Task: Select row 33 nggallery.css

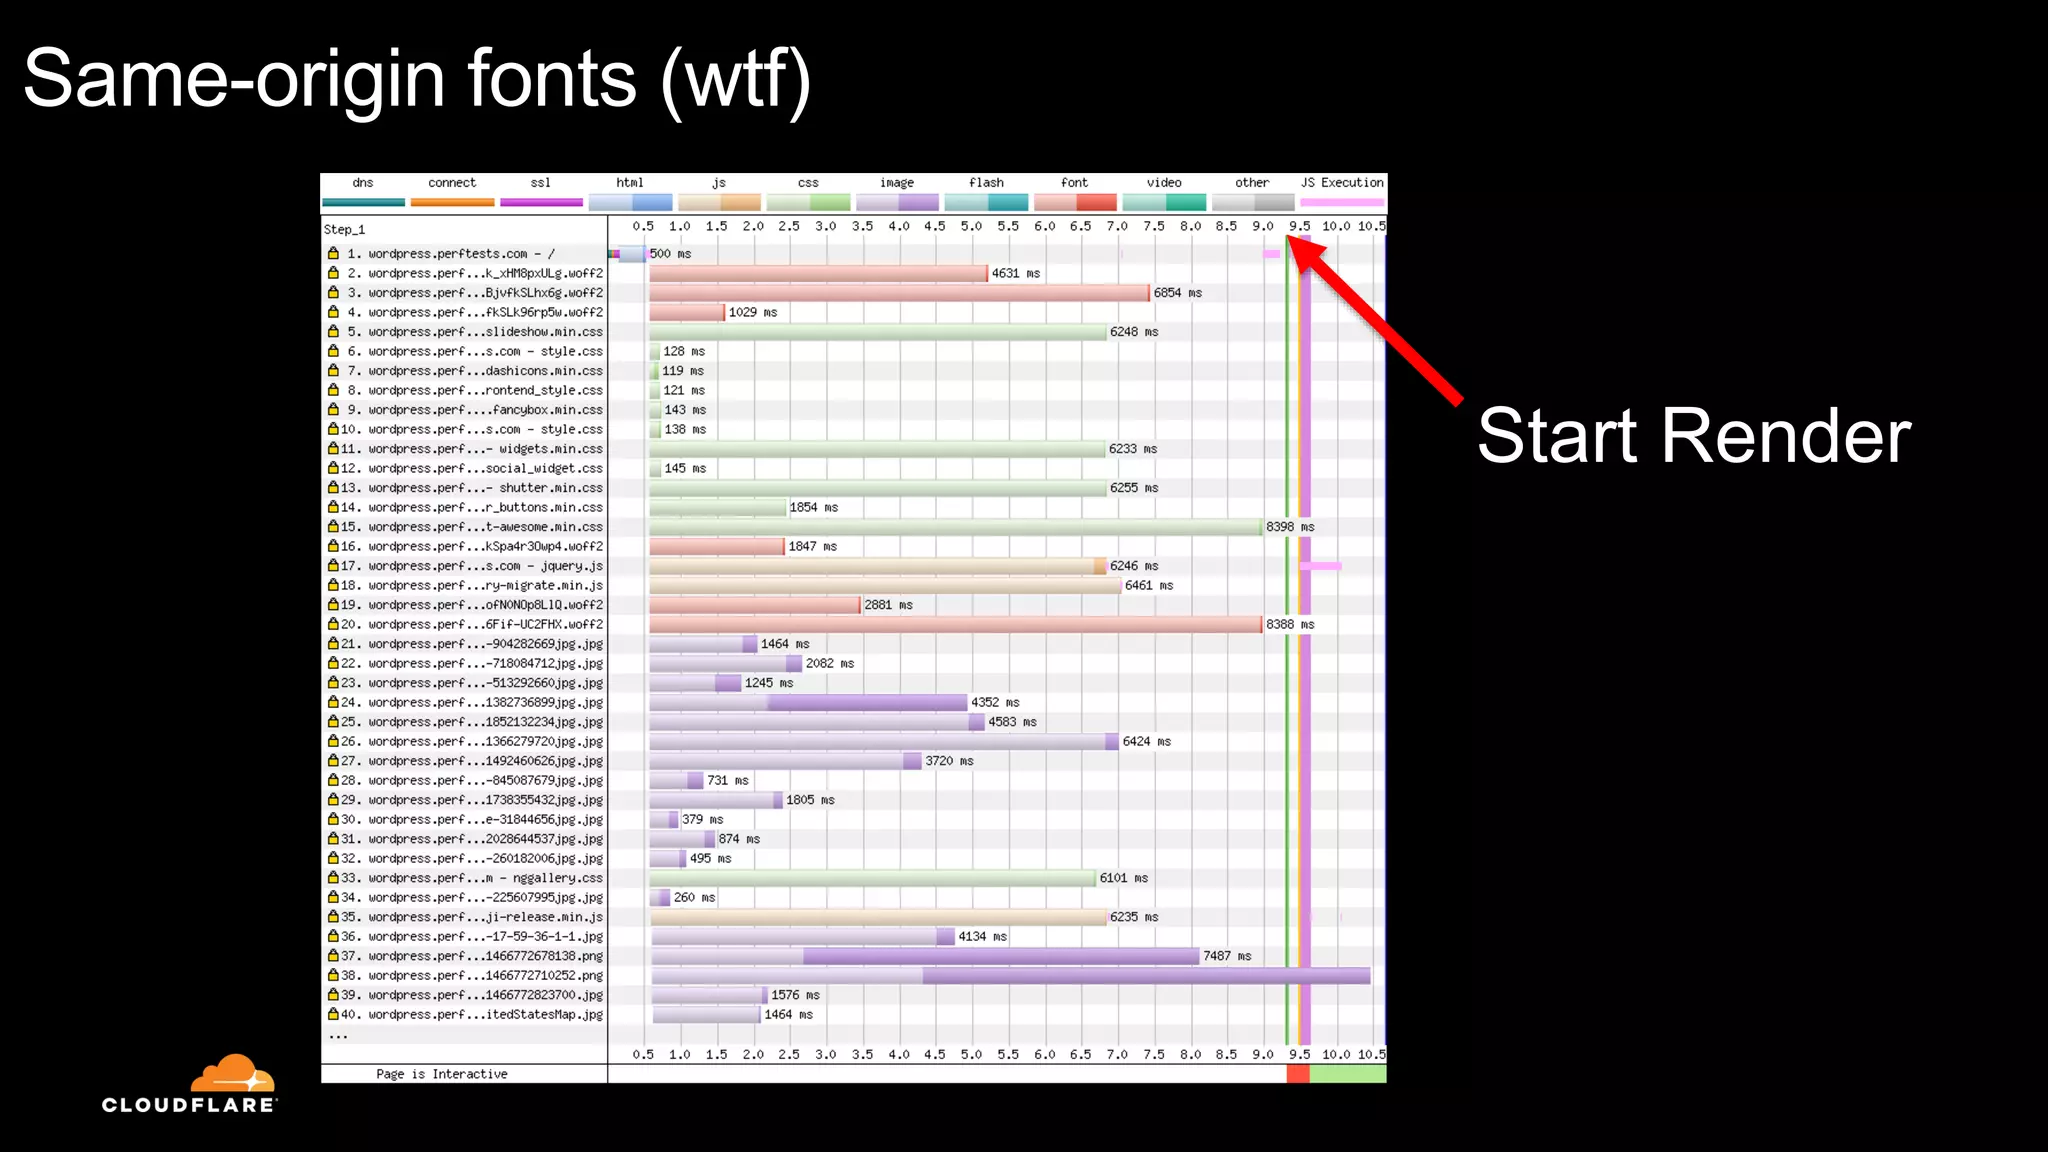Action: tap(464, 878)
